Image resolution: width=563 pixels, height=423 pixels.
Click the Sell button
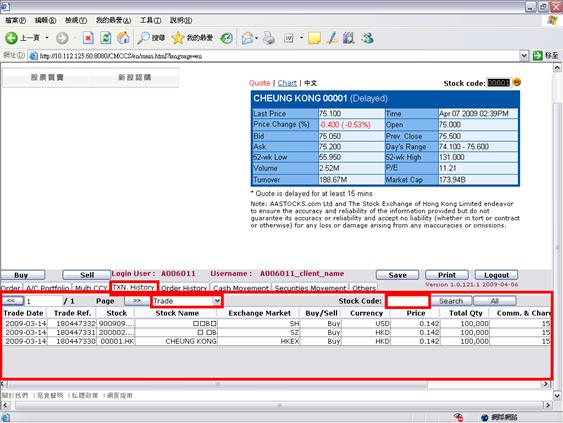87,275
